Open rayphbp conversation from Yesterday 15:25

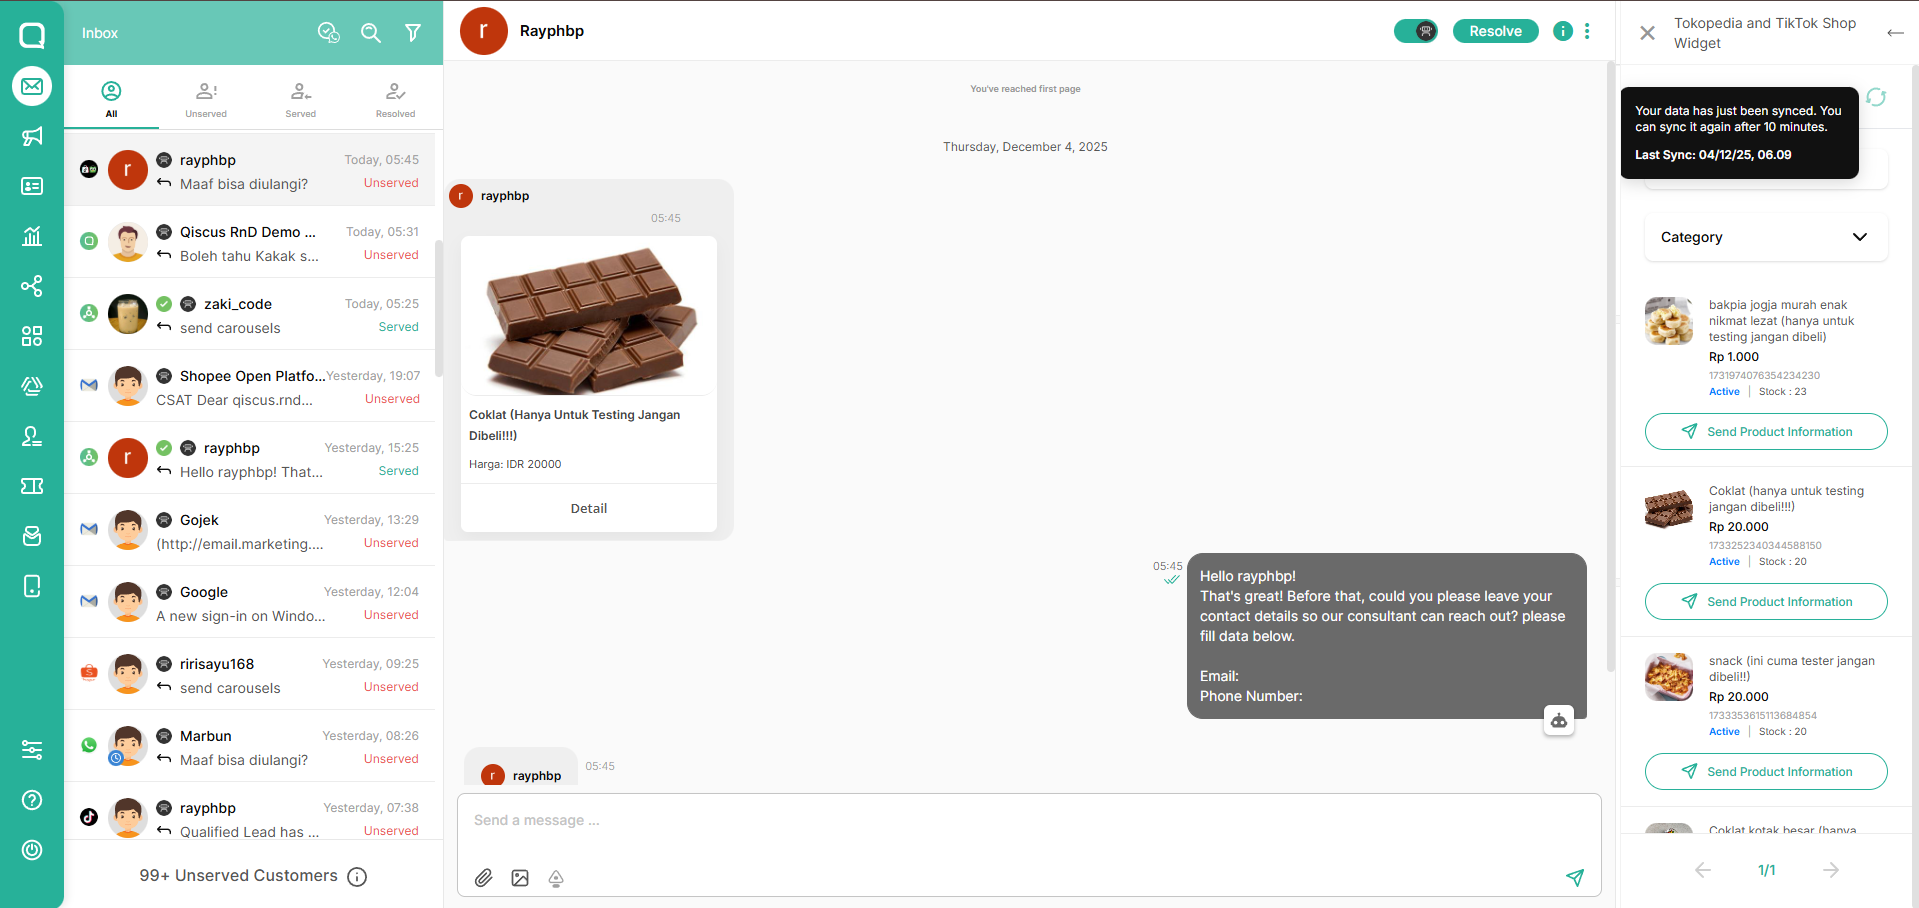[250, 459]
